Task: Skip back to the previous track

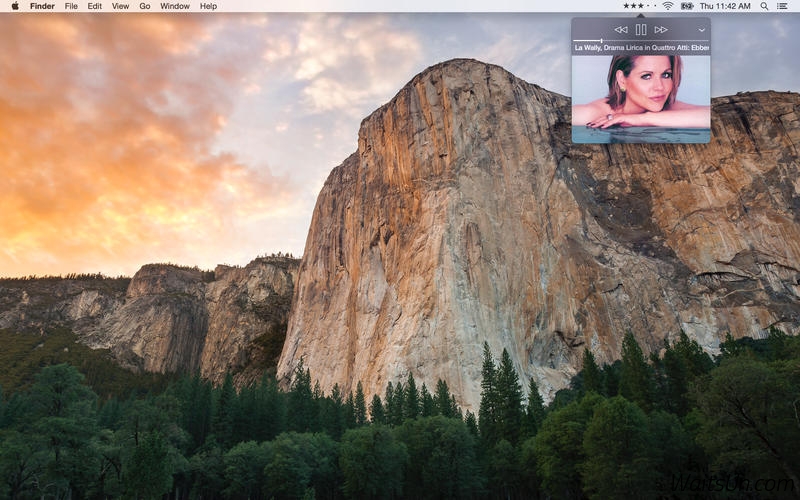Action: pyautogui.click(x=621, y=30)
